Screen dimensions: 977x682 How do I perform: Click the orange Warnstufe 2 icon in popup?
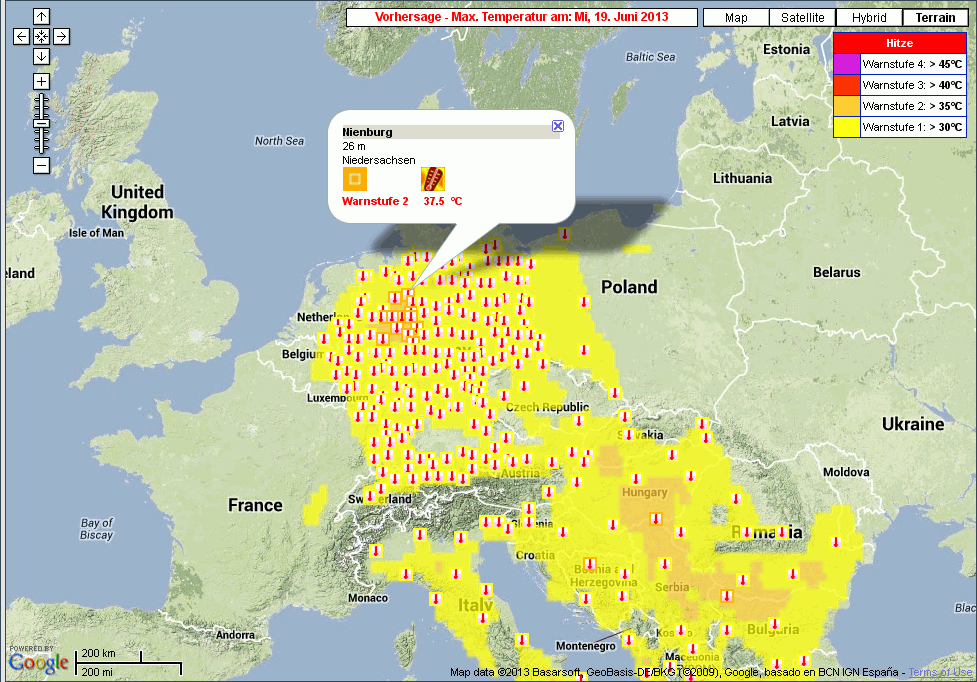click(355, 179)
